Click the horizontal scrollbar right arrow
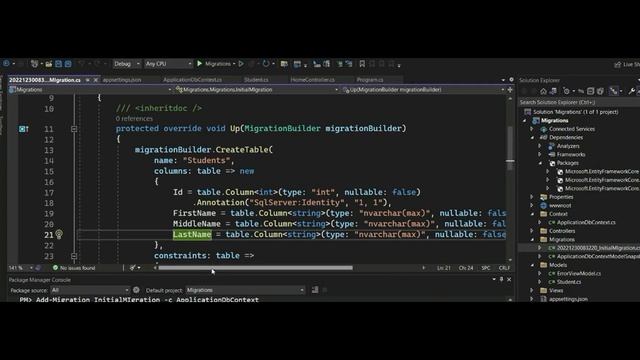Image resolution: width=640 pixels, height=360 pixels. point(423,268)
